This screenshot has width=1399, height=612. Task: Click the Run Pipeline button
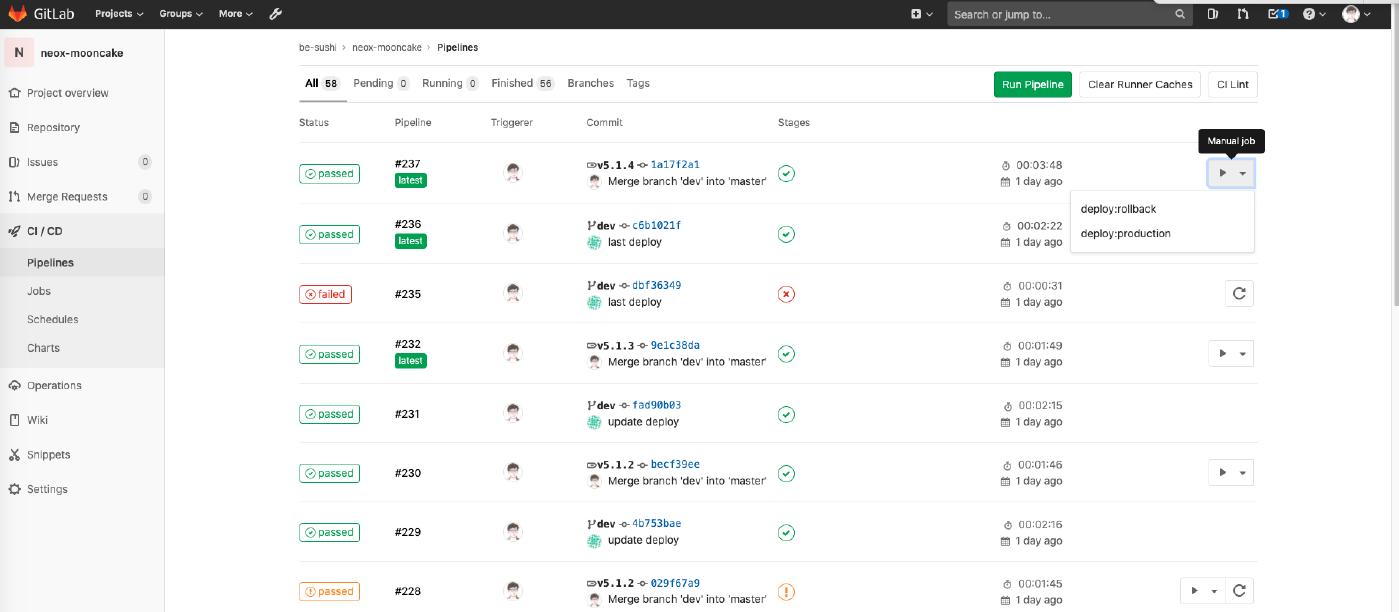[x=1032, y=85]
